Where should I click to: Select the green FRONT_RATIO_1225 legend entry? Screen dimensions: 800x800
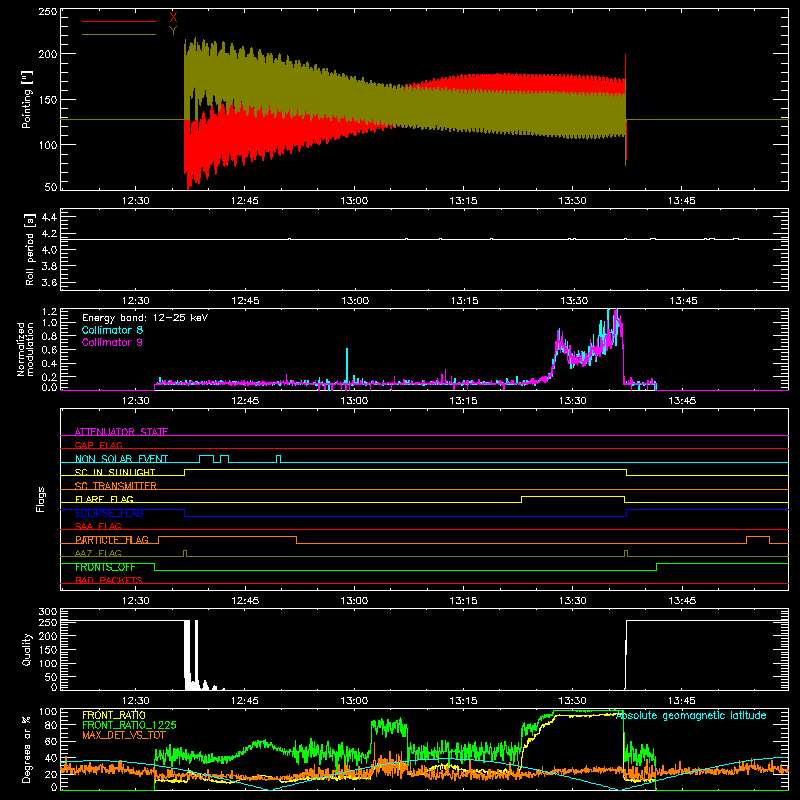[x=129, y=724]
